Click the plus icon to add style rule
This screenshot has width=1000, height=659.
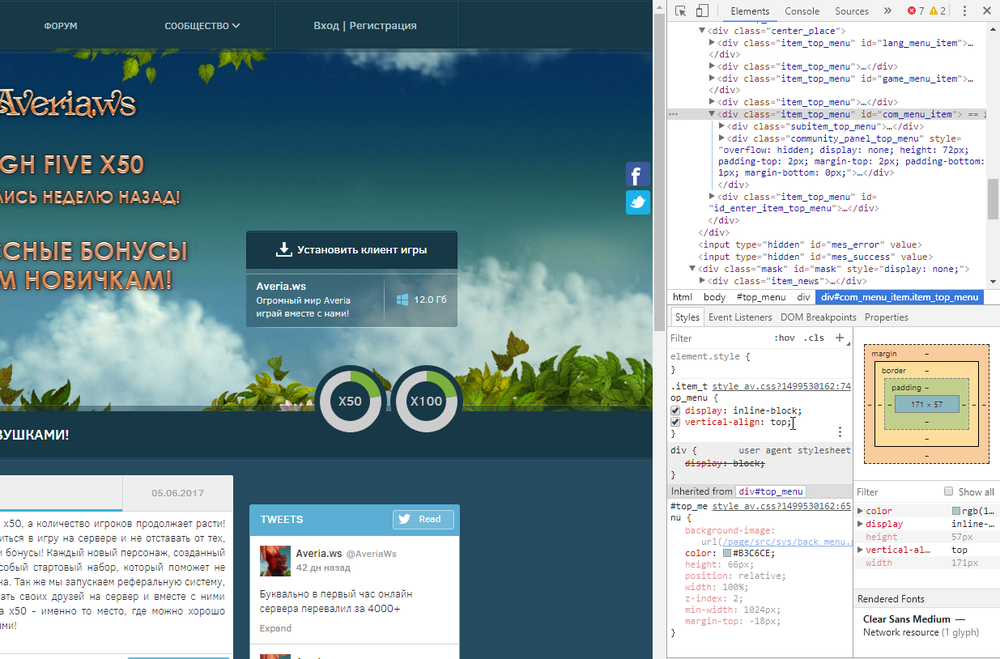point(840,338)
